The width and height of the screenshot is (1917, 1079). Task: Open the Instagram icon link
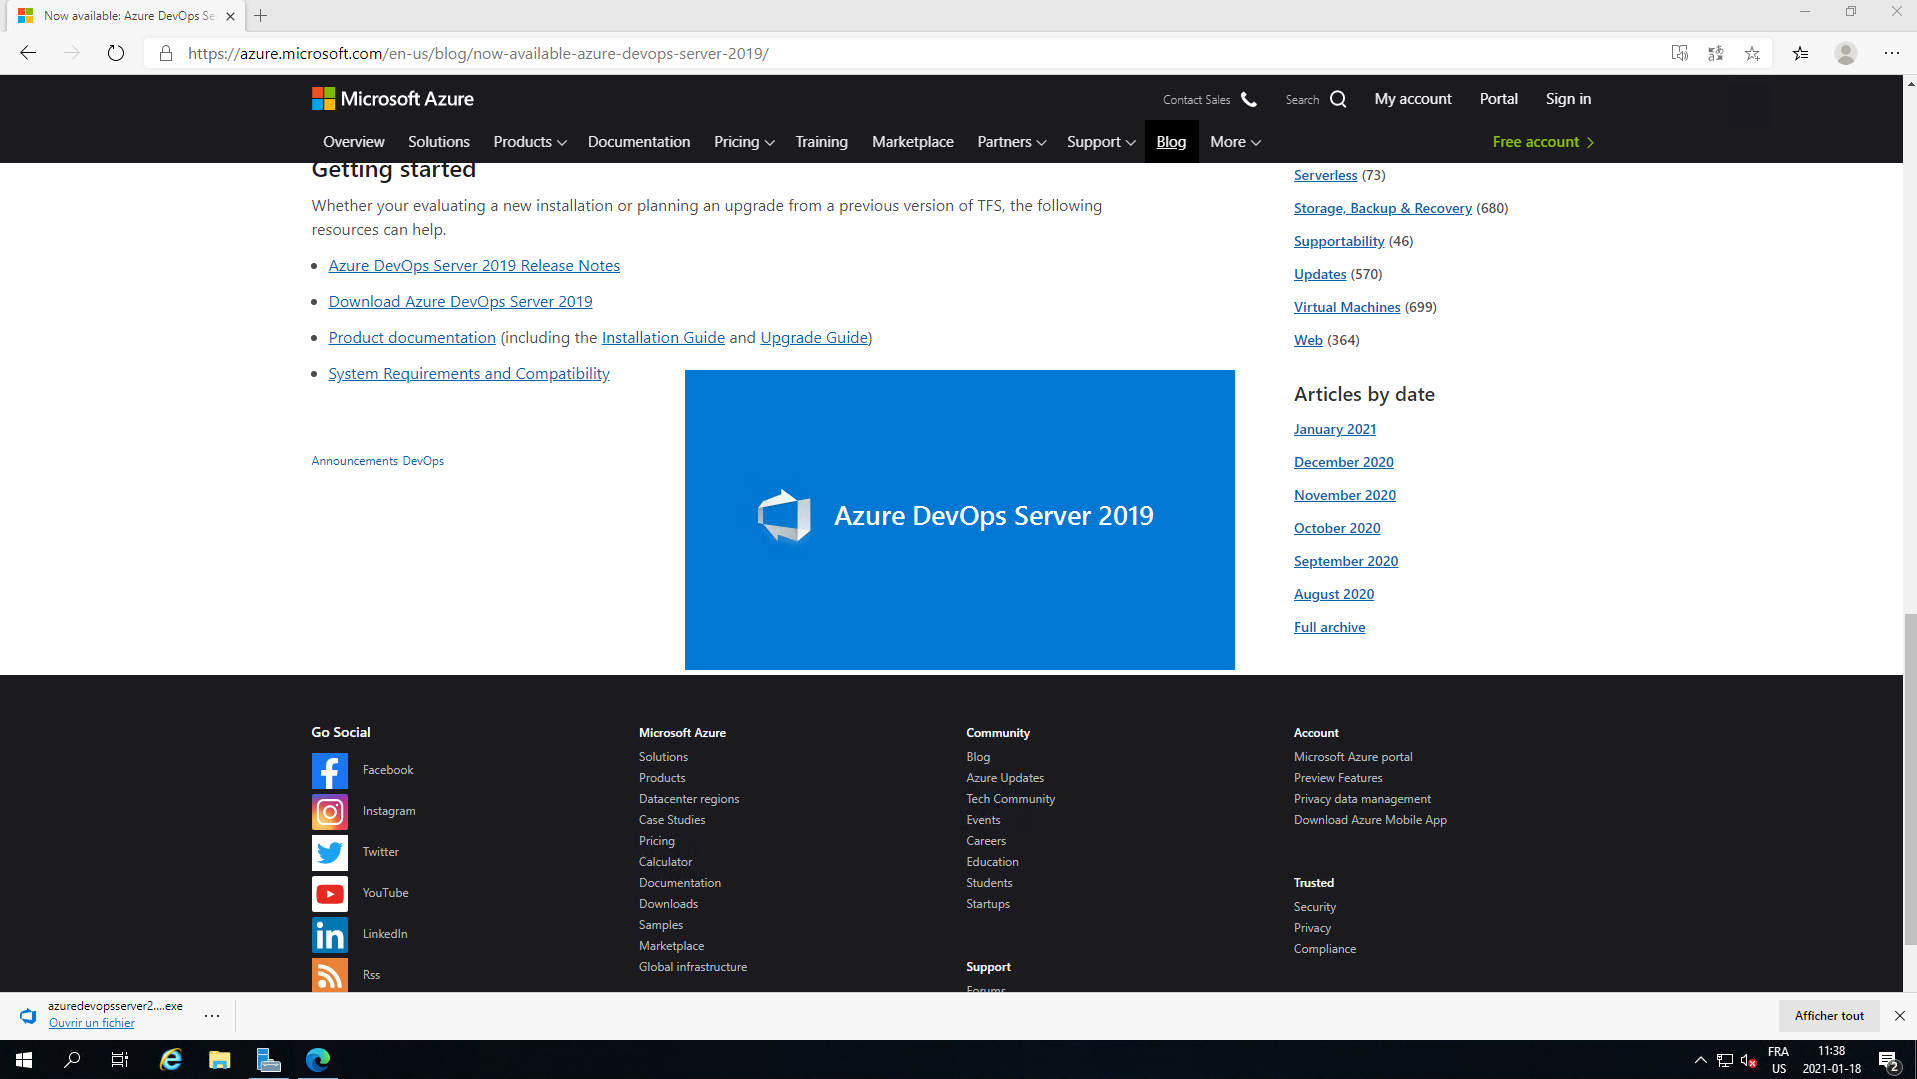(329, 812)
